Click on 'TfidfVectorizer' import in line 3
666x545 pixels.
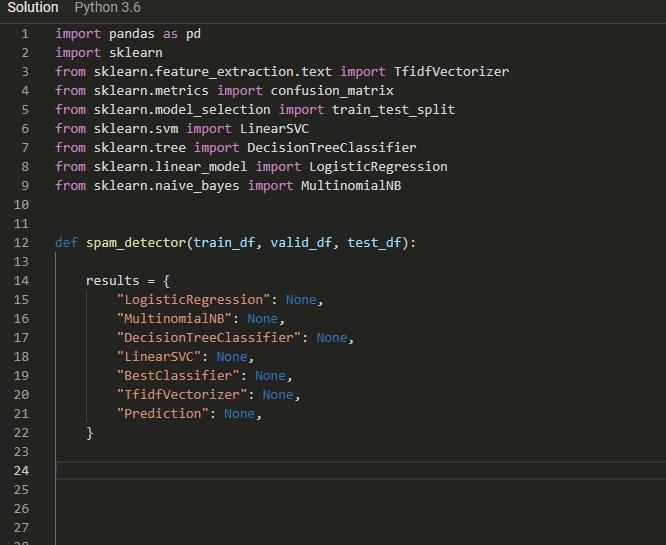click(451, 71)
